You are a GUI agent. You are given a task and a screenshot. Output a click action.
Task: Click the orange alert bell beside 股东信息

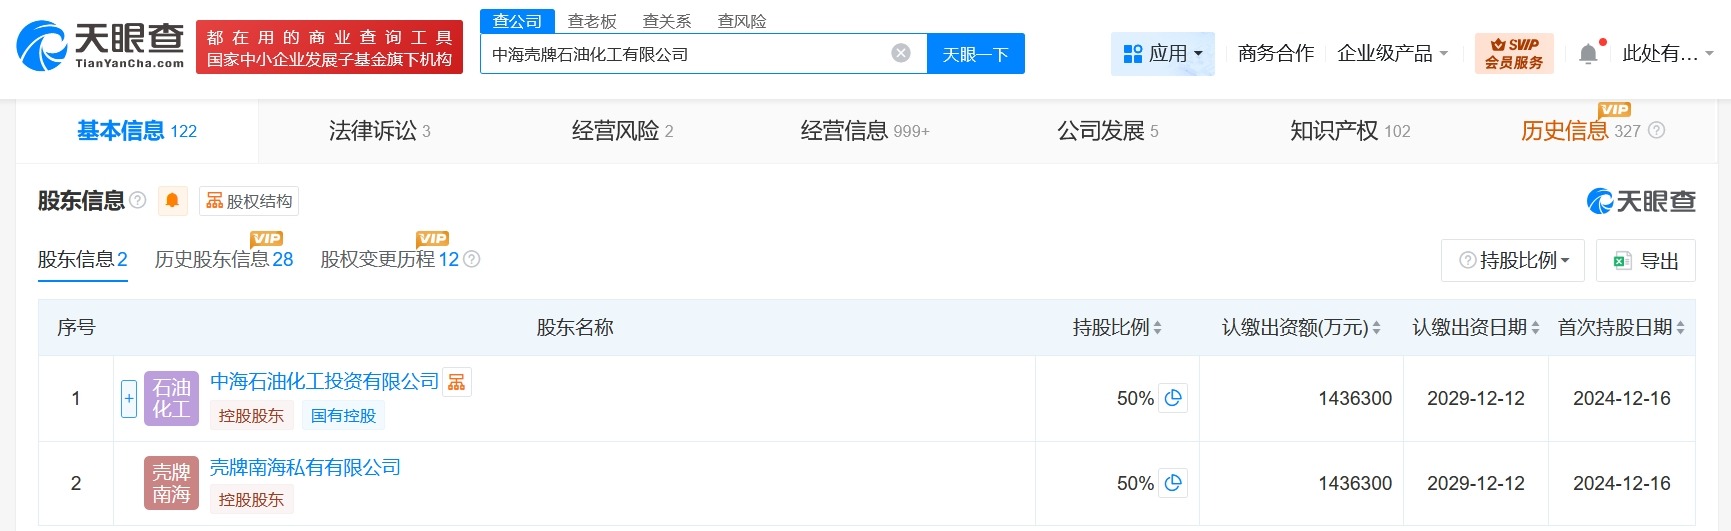click(x=172, y=201)
